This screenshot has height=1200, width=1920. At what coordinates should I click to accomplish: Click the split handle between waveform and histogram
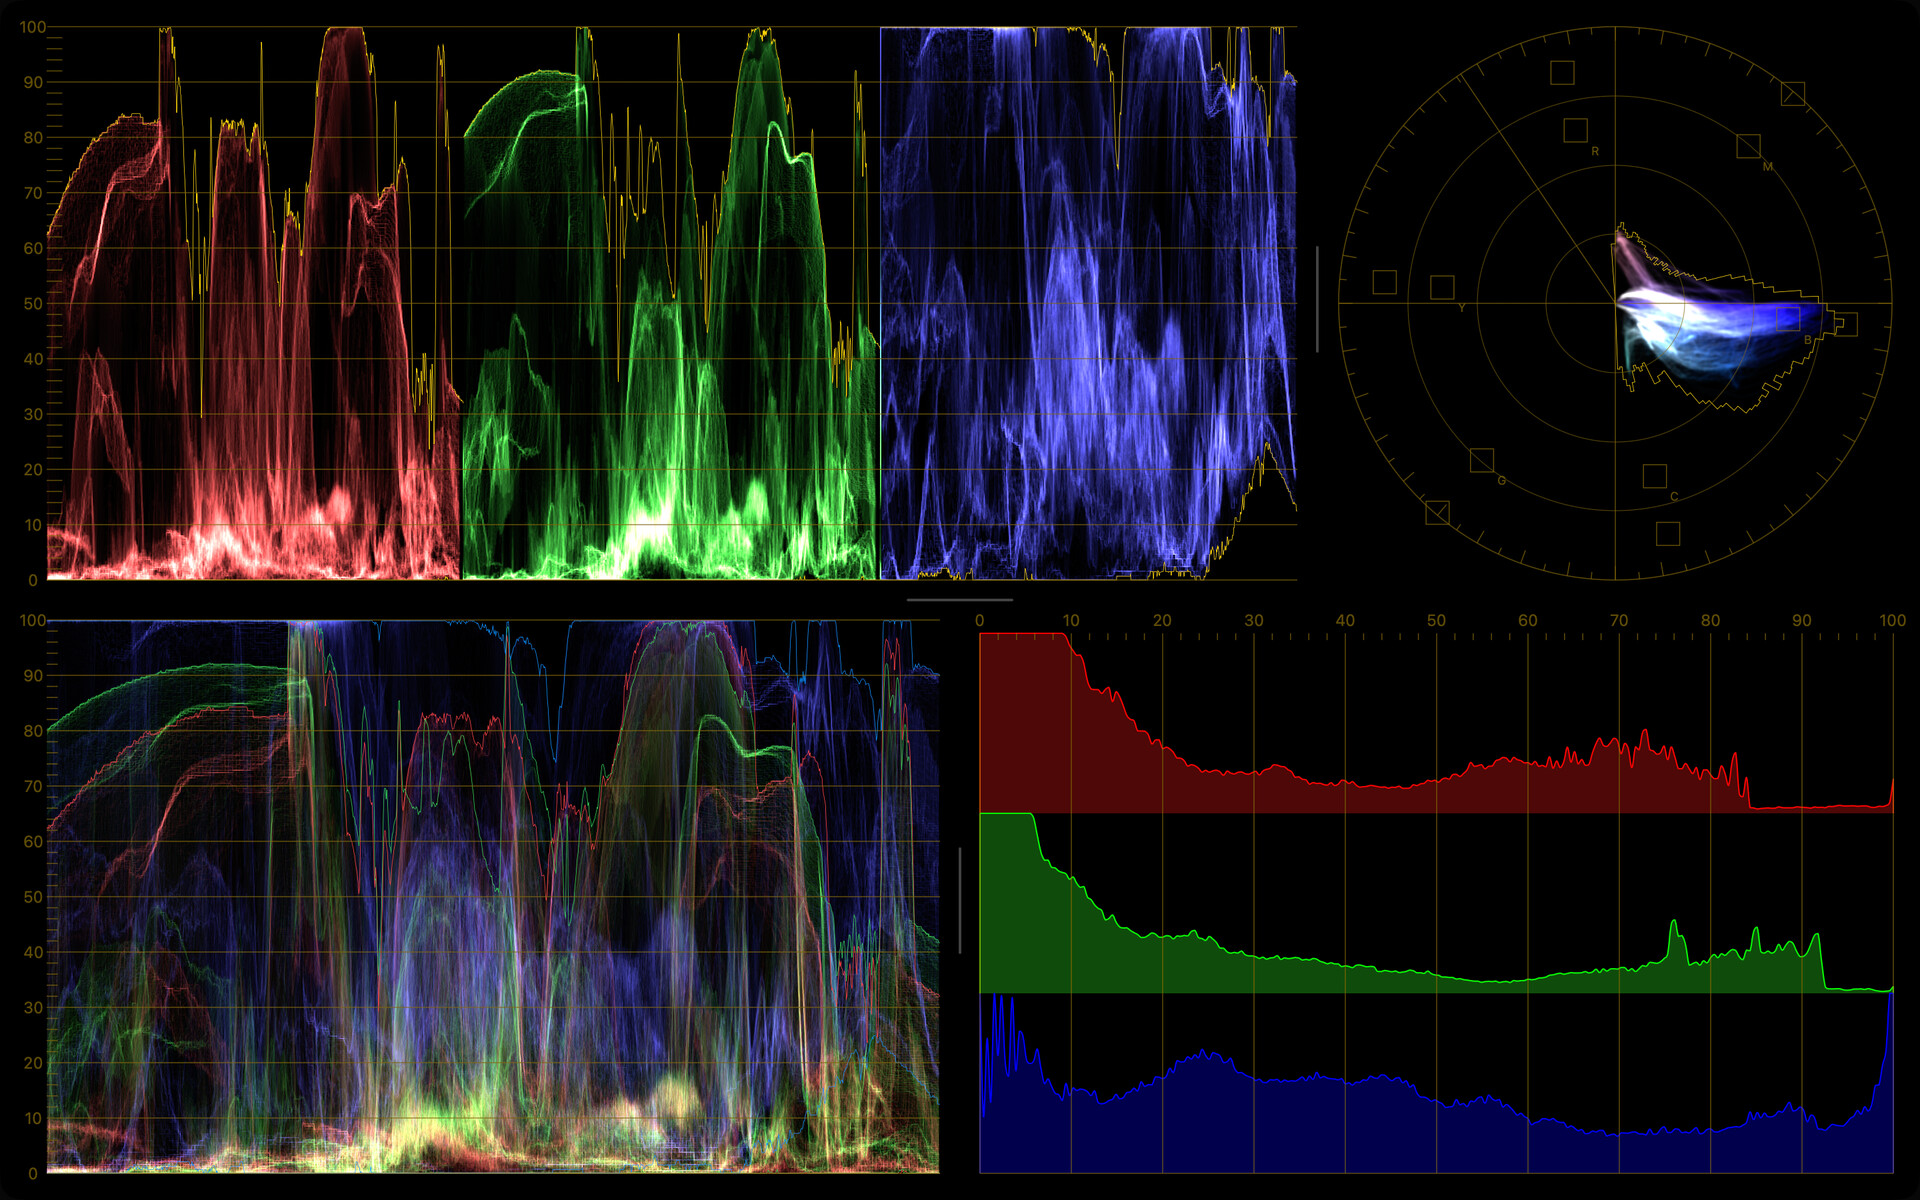point(960,900)
